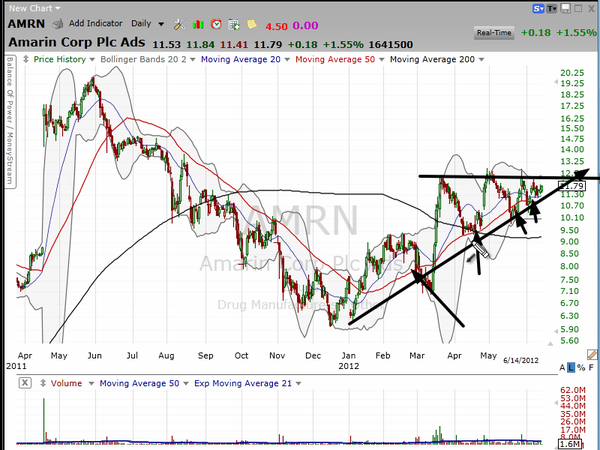
Task: Close the volume pane with X
Action: tap(25, 382)
